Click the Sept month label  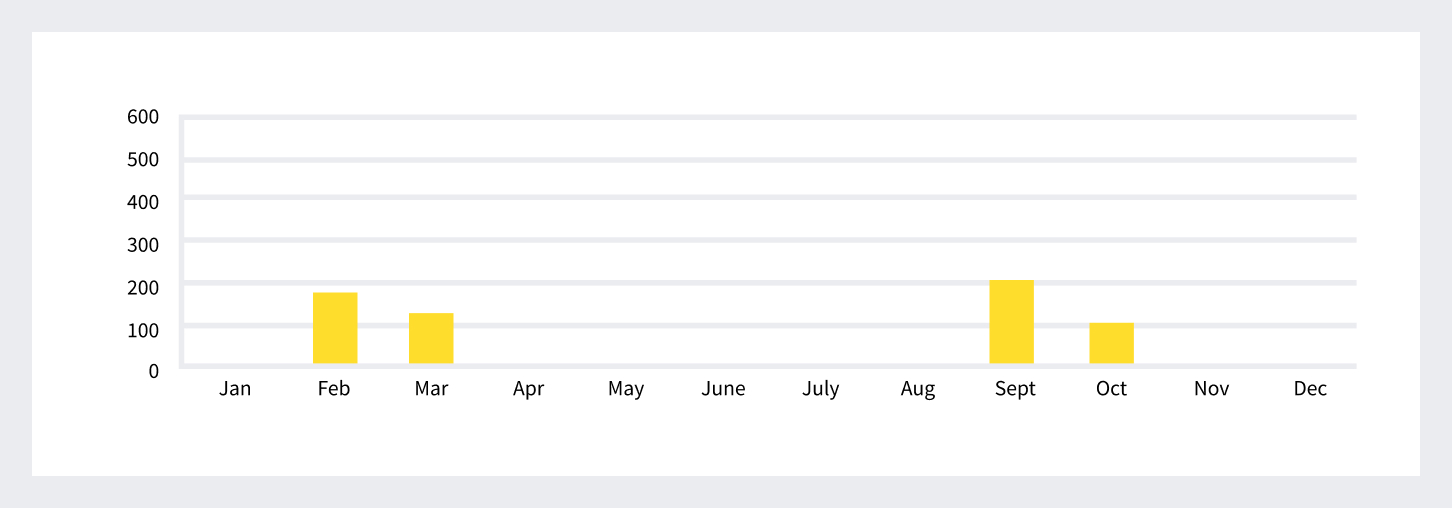(1015, 389)
